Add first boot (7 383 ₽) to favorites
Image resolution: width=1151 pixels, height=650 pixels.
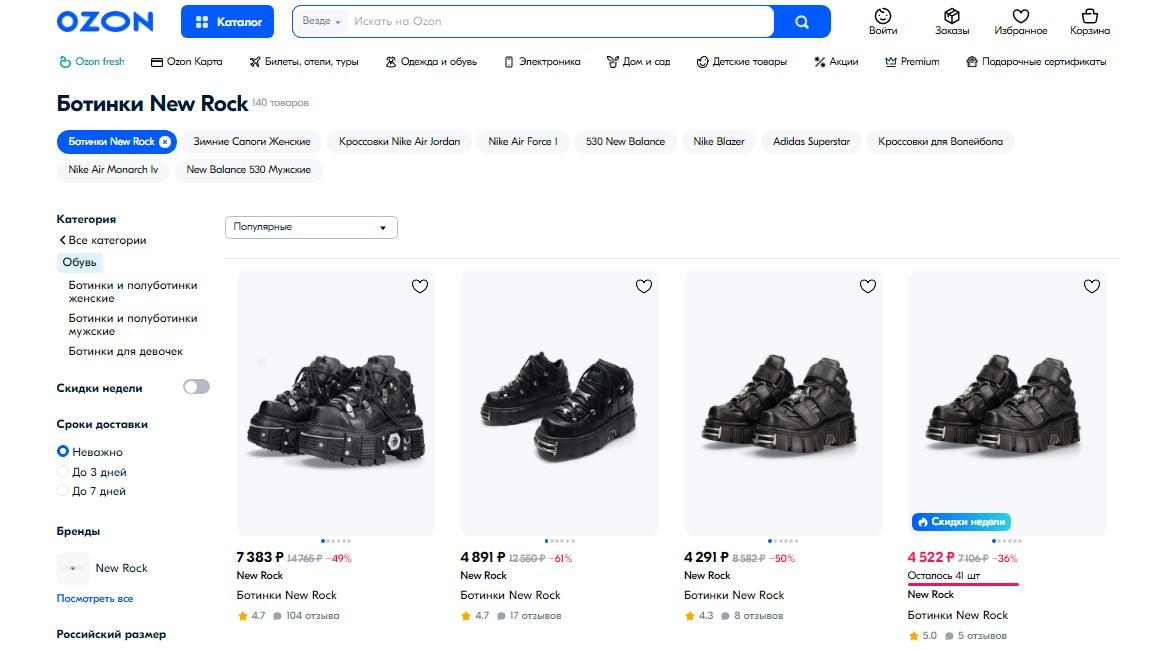click(x=420, y=287)
